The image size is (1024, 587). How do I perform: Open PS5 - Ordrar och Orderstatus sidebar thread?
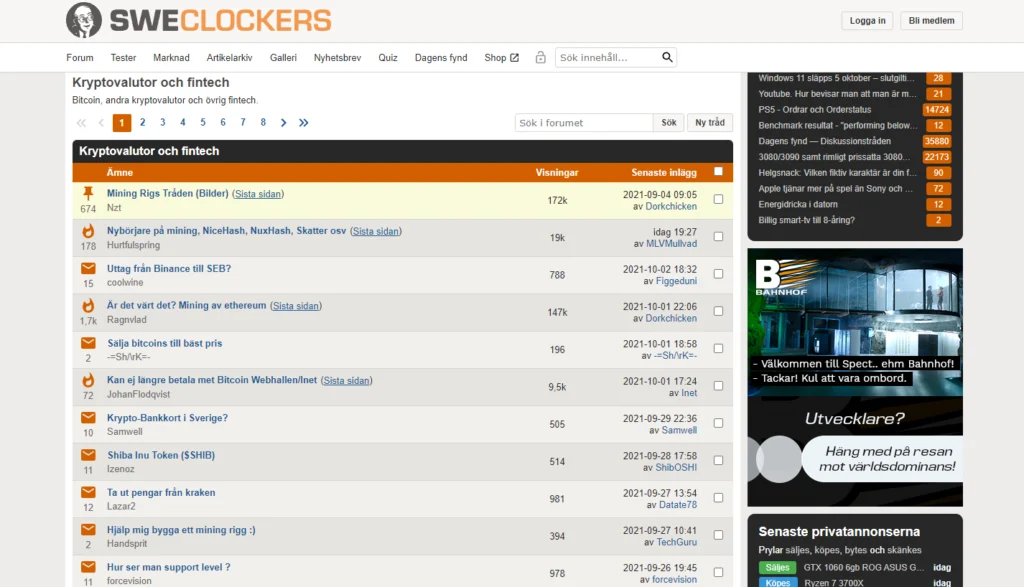point(814,110)
